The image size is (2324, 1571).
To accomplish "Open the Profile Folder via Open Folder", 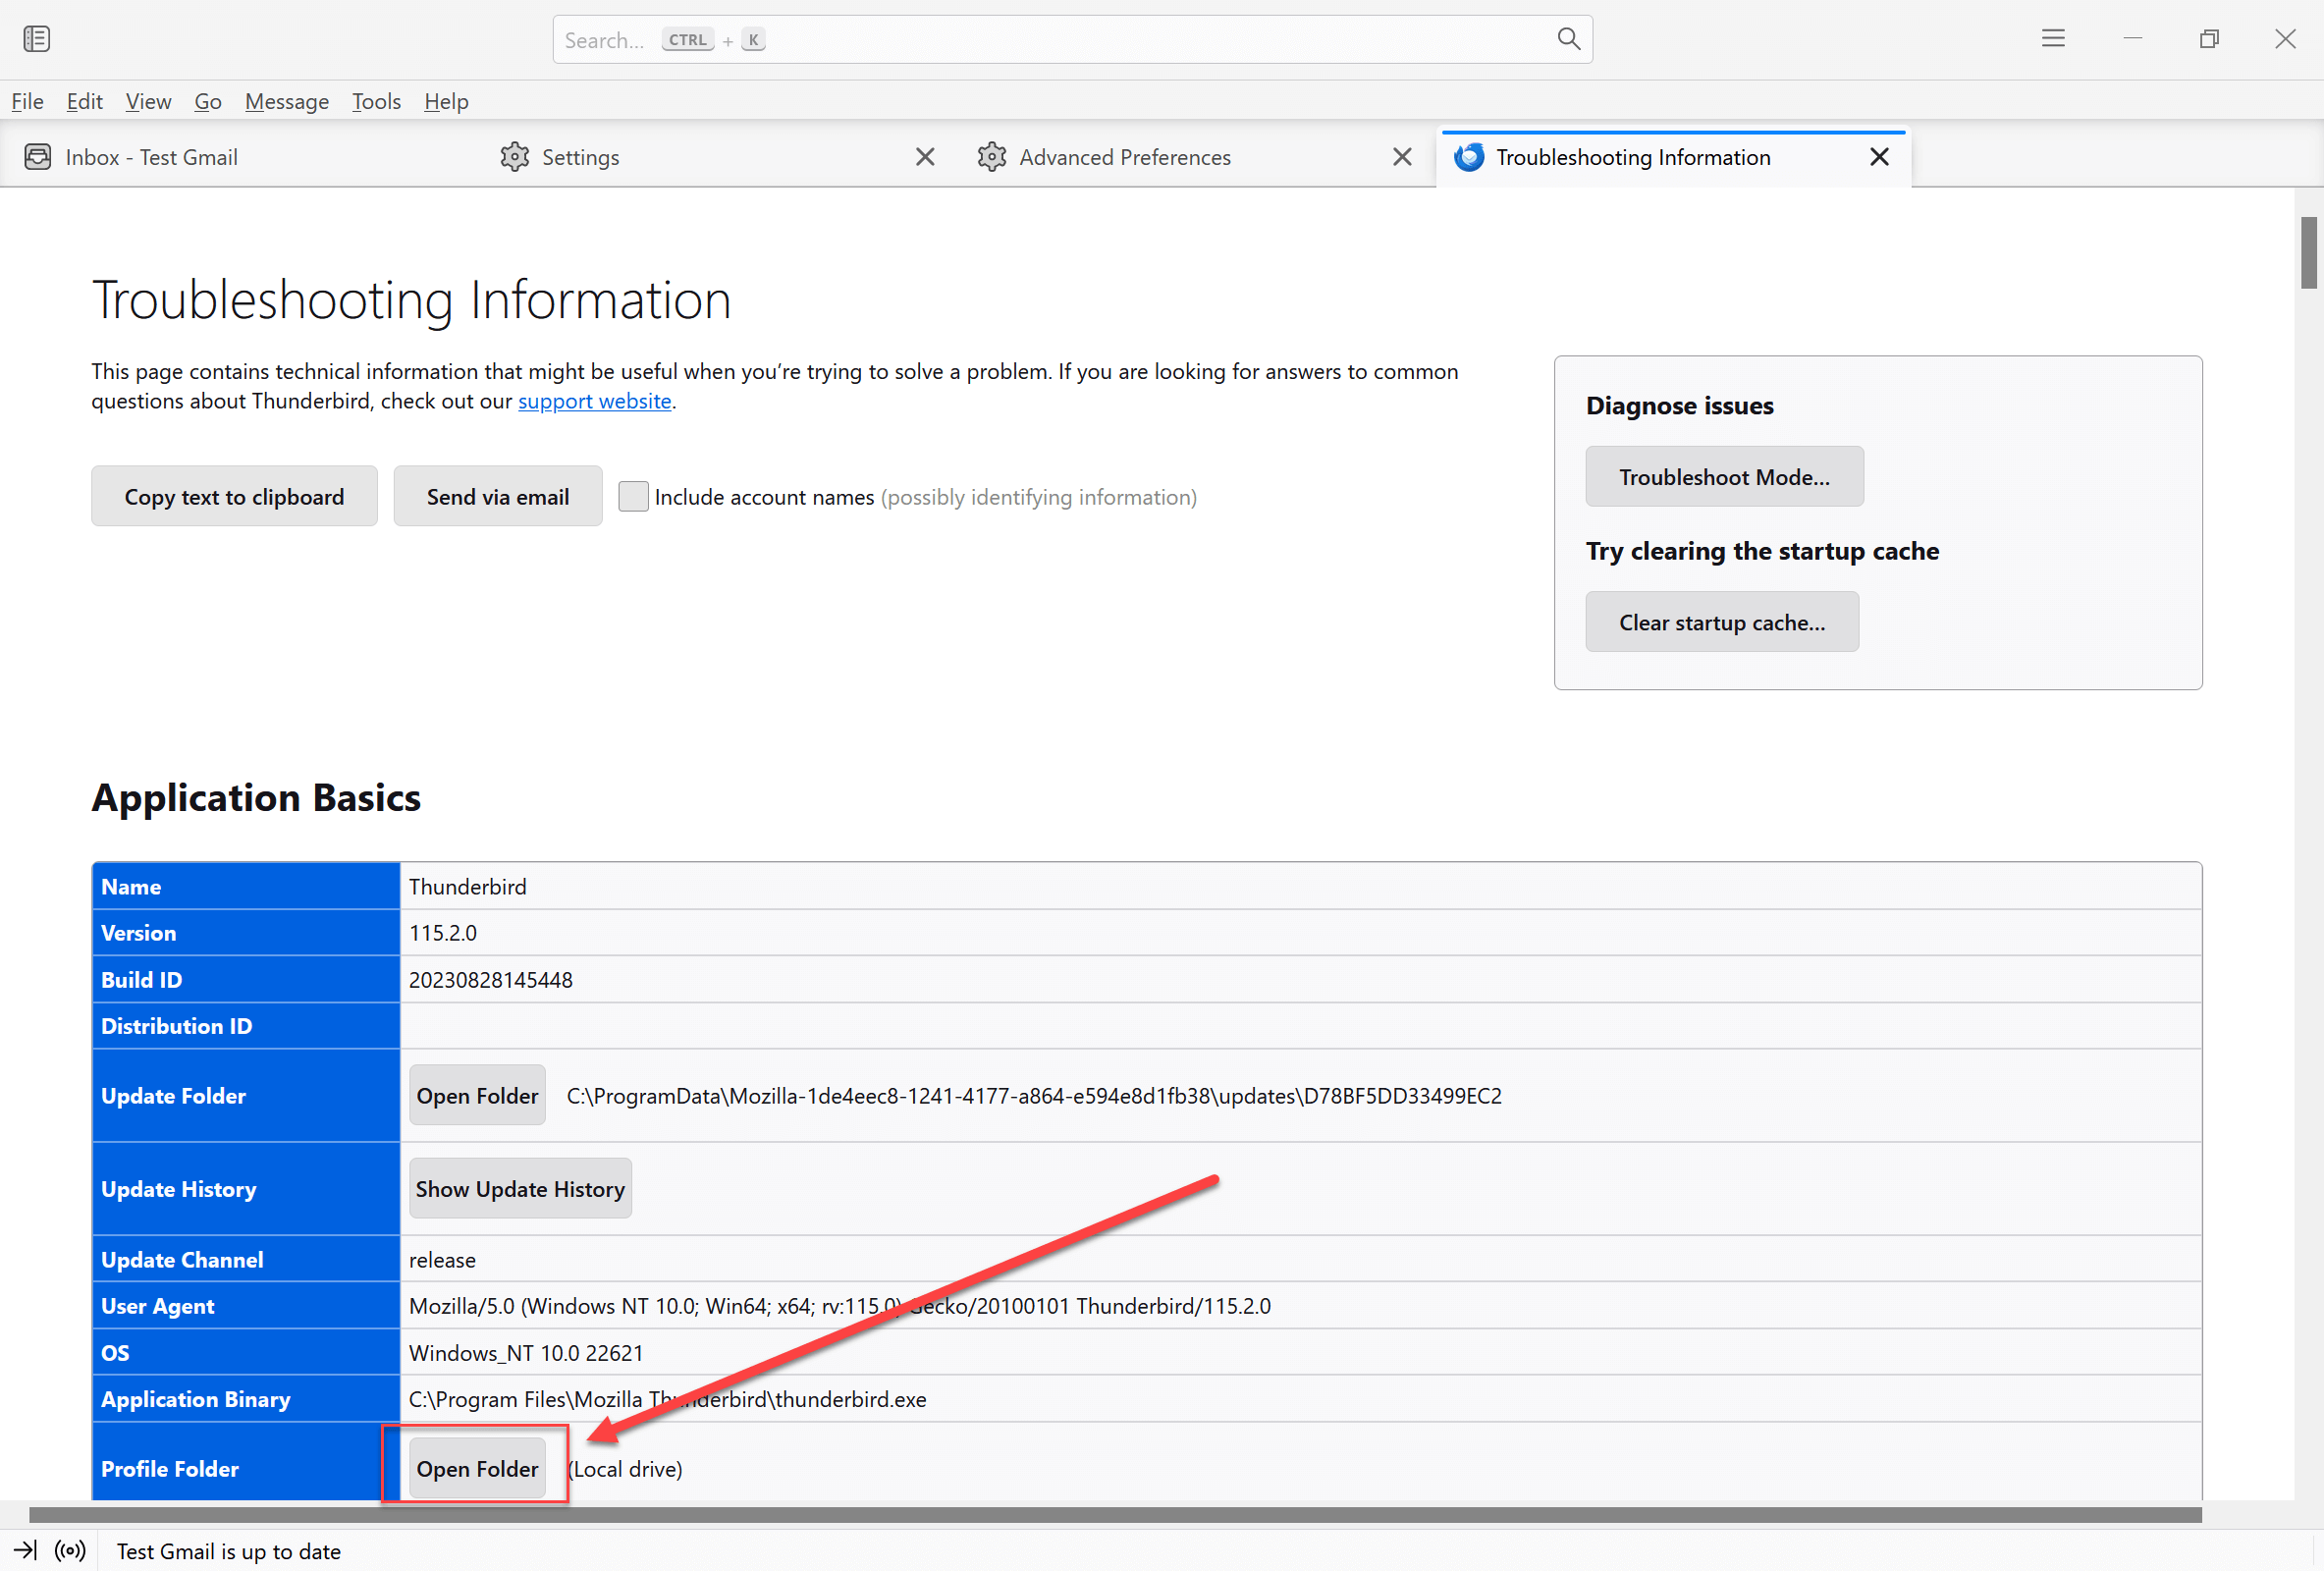I will click(477, 1468).
